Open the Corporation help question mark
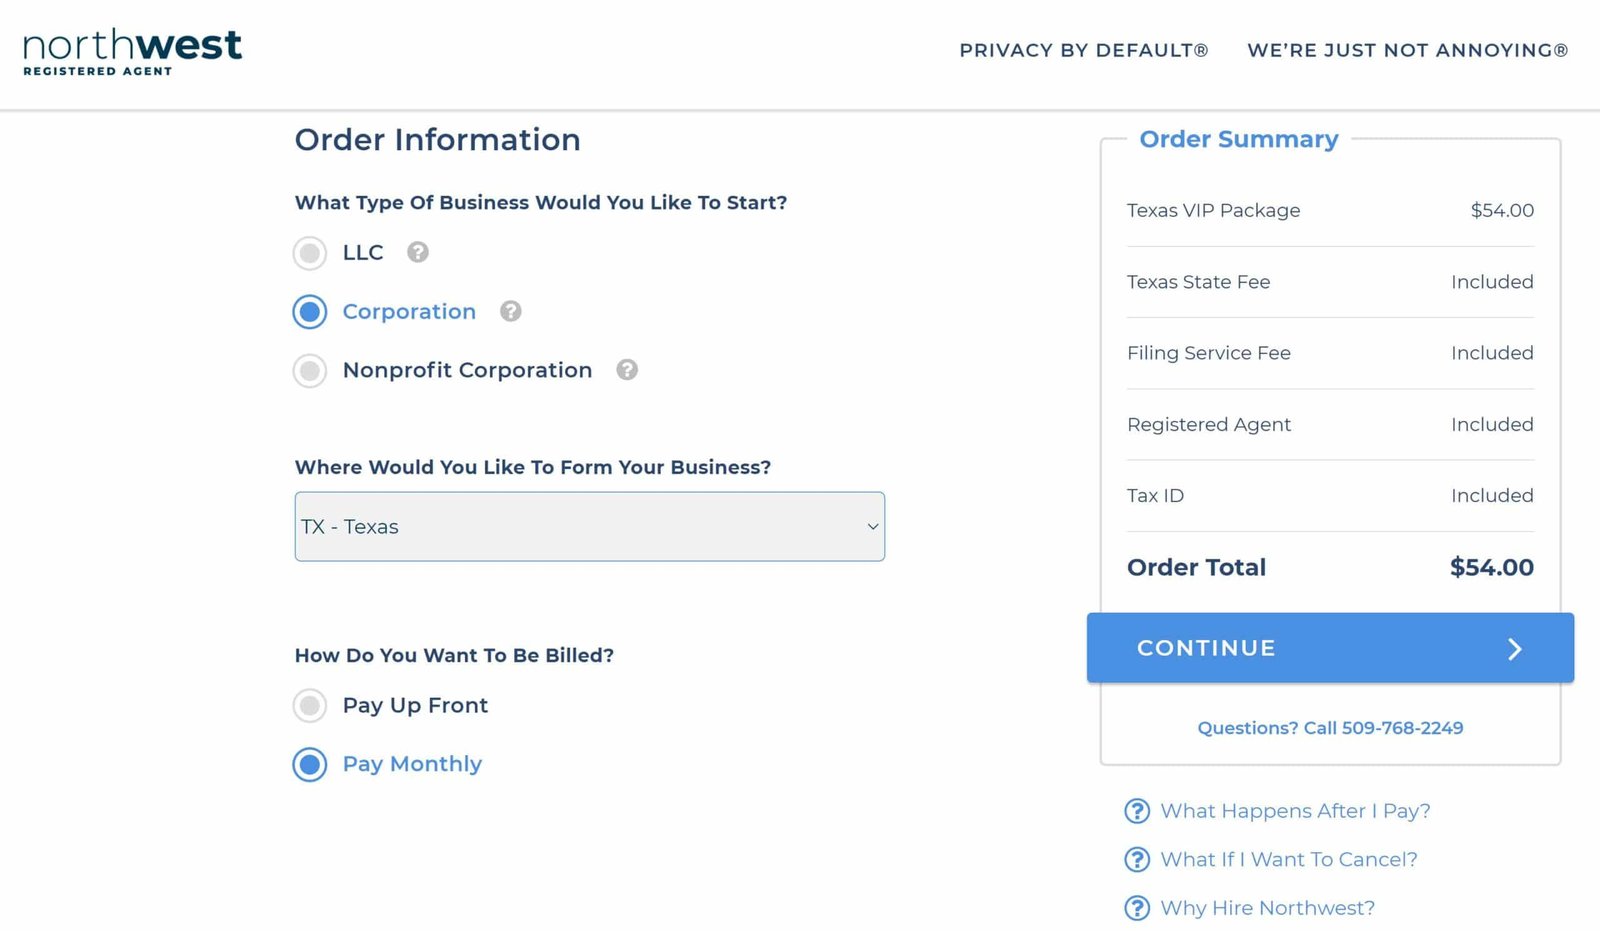The width and height of the screenshot is (1600, 931). tap(511, 311)
